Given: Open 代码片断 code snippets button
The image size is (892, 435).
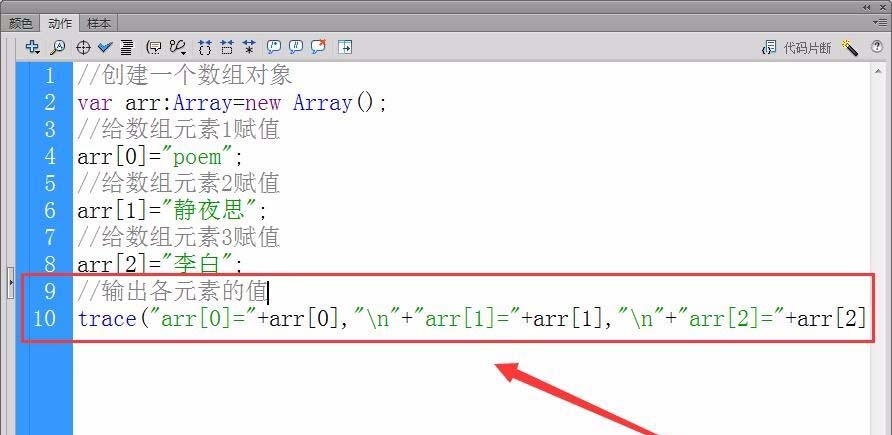Looking at the screenshot, I should [x=796, y=48].
